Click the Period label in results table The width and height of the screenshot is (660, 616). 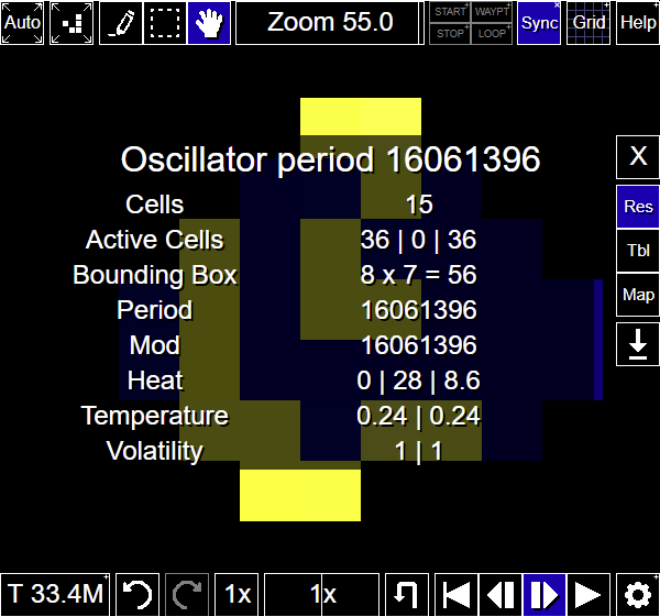(154, 310)
